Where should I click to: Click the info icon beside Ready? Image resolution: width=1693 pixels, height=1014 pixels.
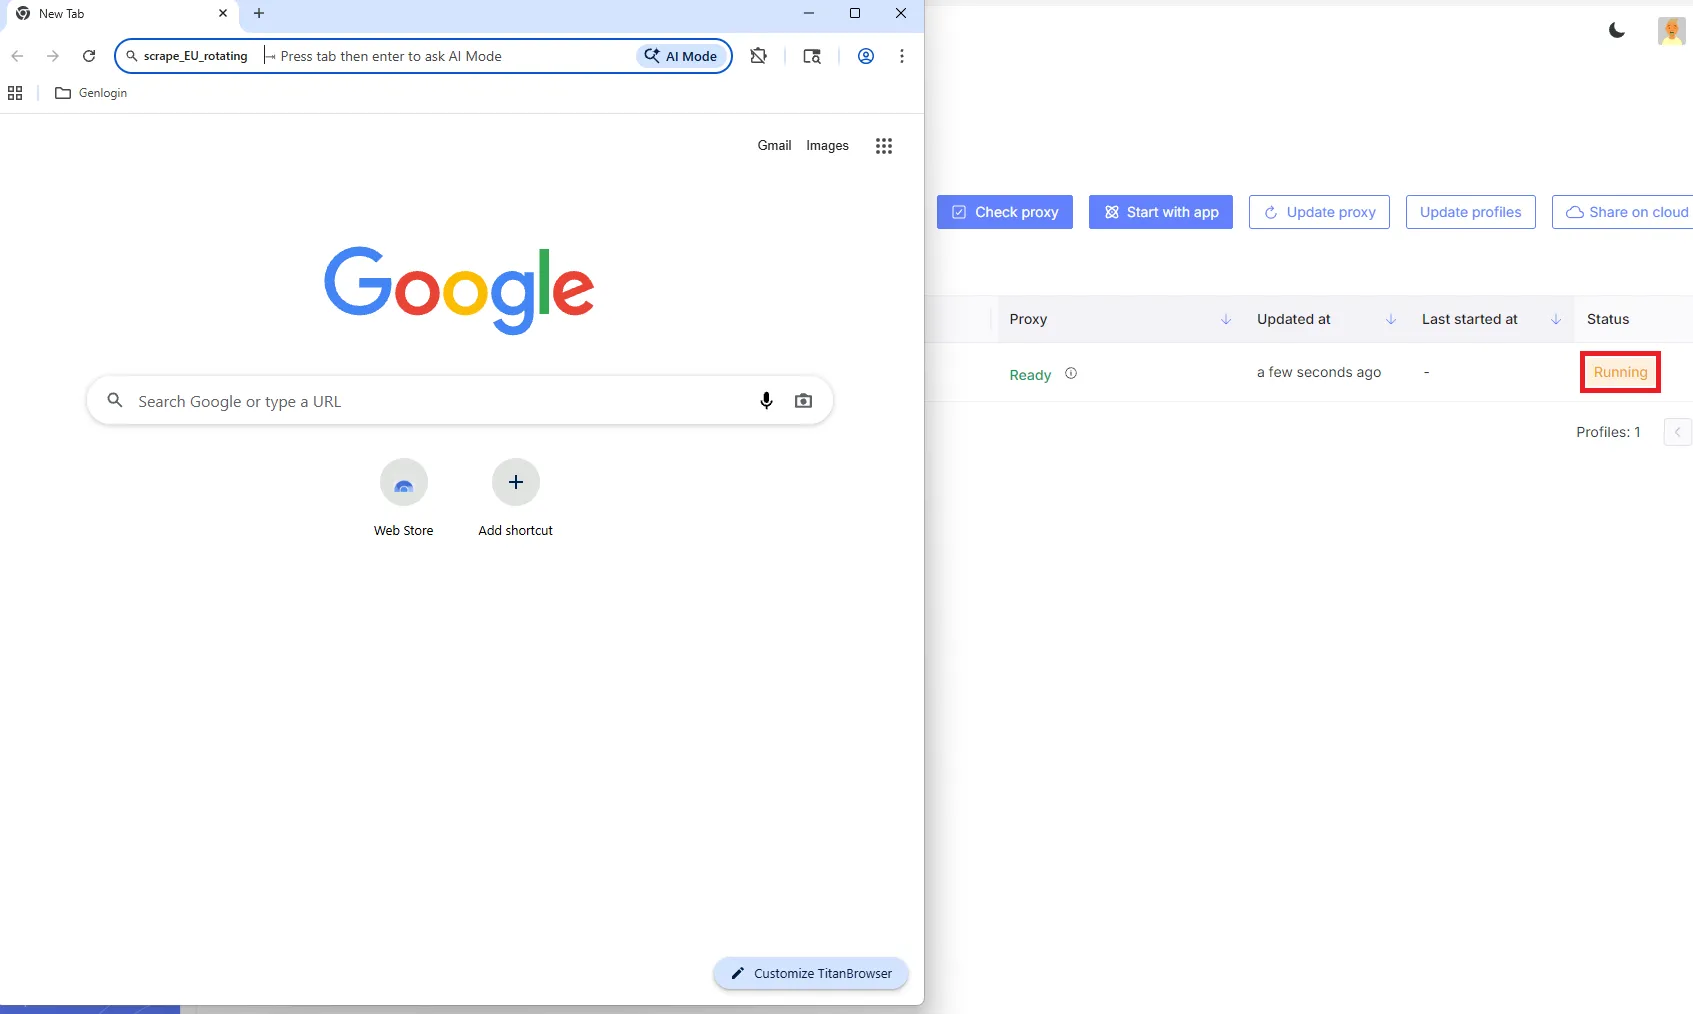(x=1071, y=373)
